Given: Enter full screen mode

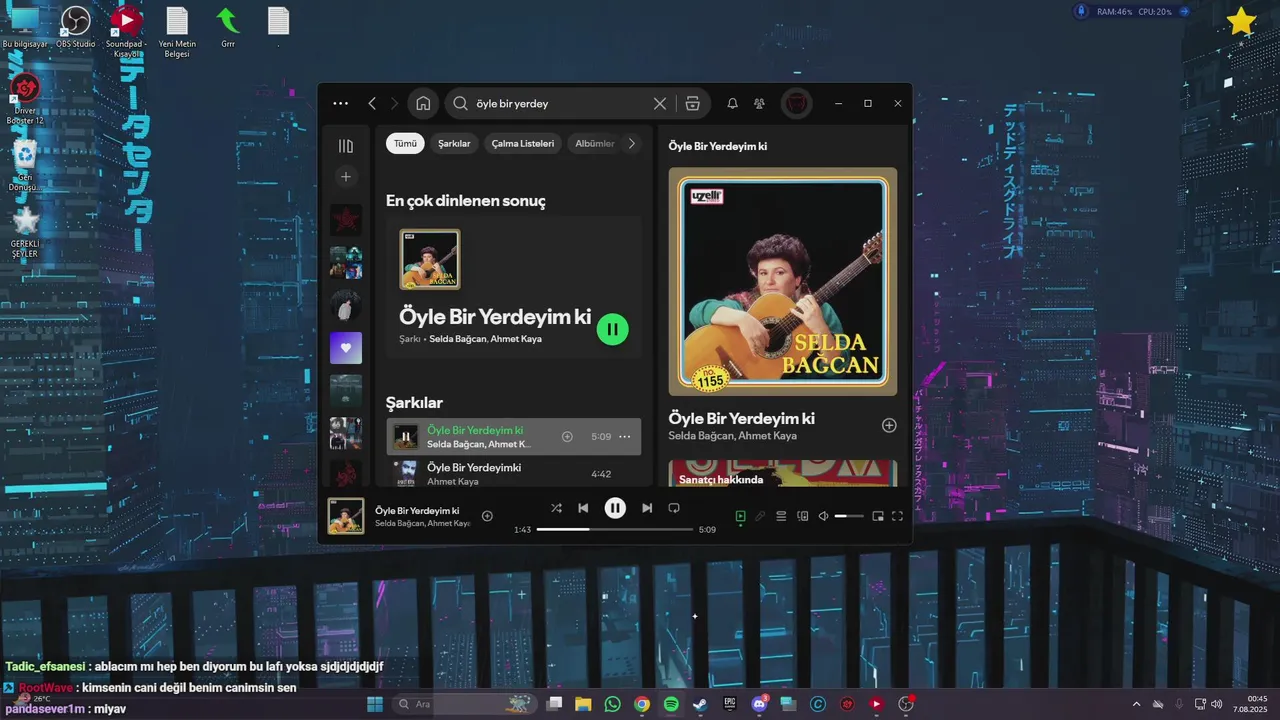Looking at the screenshot, I should click(x=897, y=516).
